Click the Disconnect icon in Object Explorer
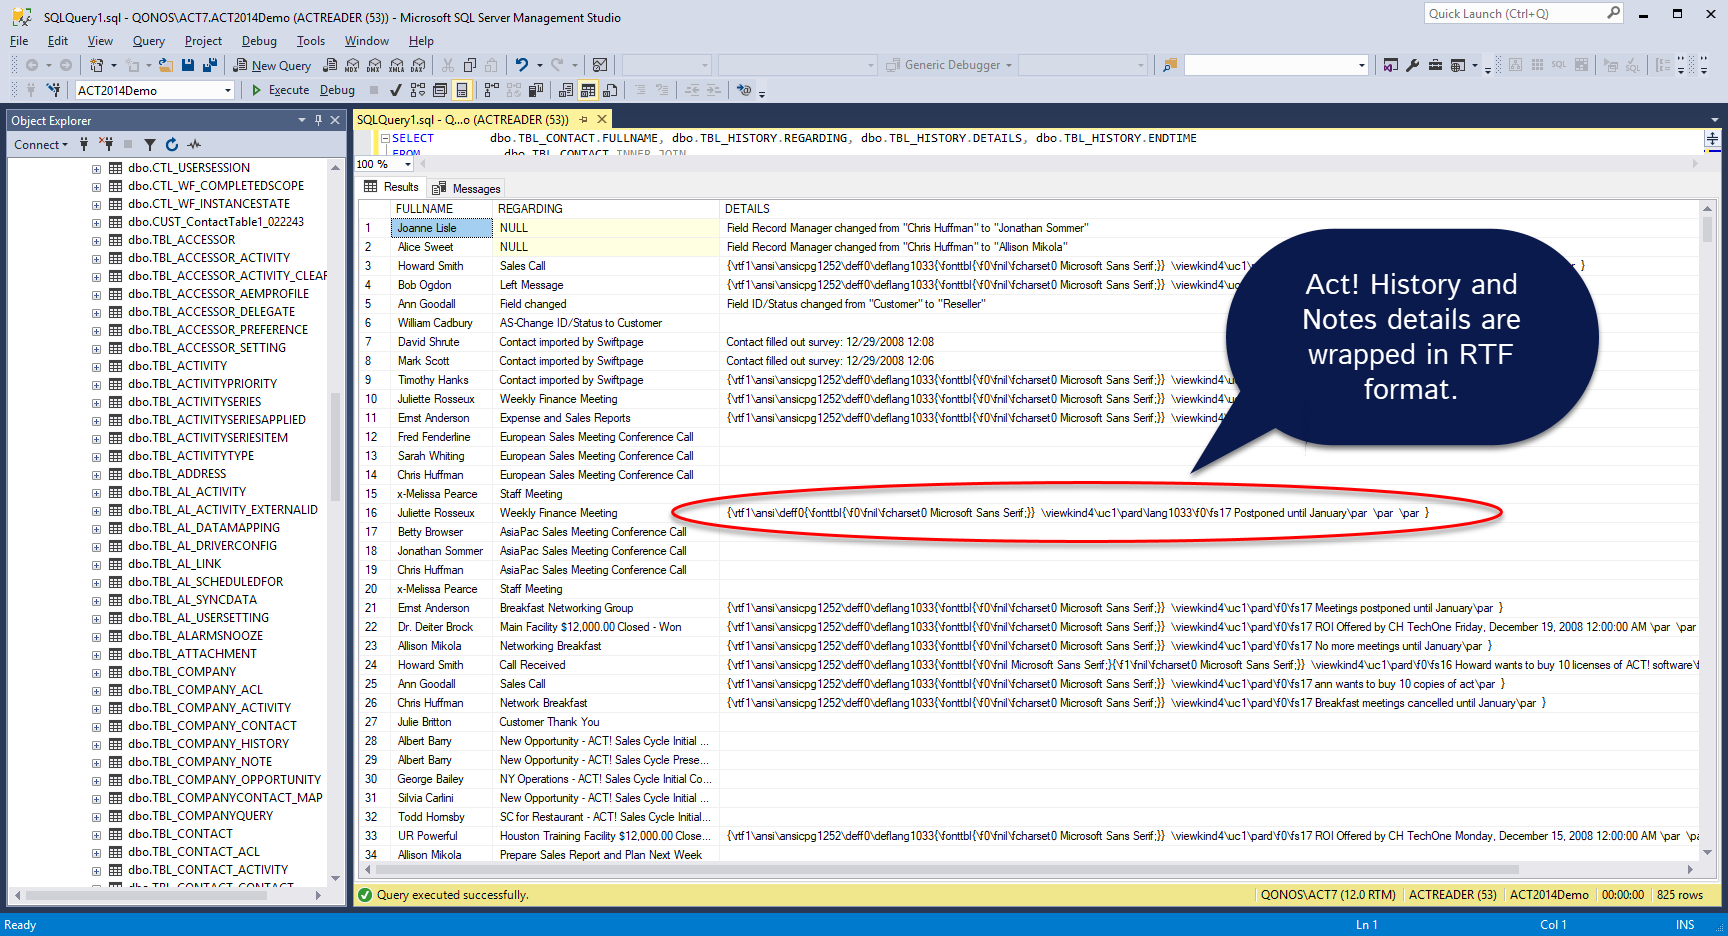The image size is (1728, 936). [107, 145]
